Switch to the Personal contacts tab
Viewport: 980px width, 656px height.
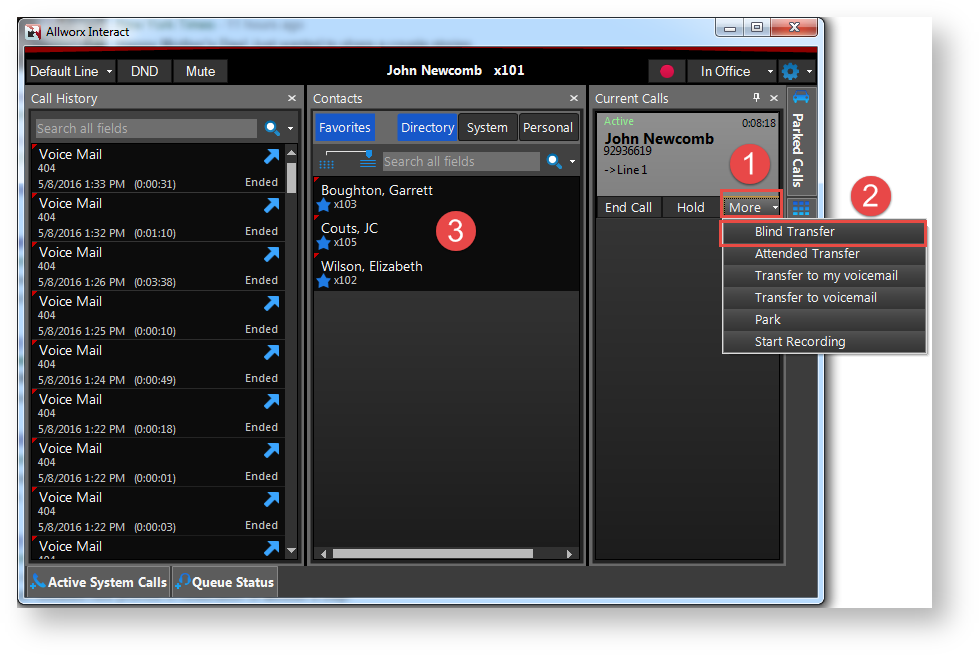point(547,127)
